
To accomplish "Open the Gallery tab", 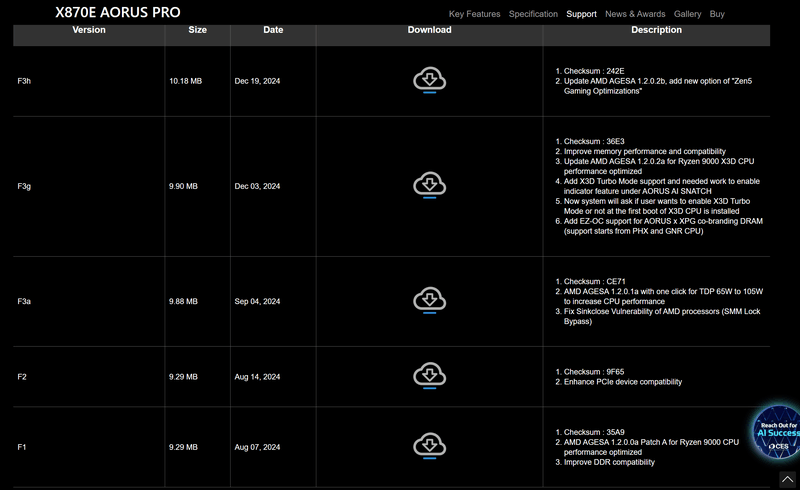I will pos(687,14).
